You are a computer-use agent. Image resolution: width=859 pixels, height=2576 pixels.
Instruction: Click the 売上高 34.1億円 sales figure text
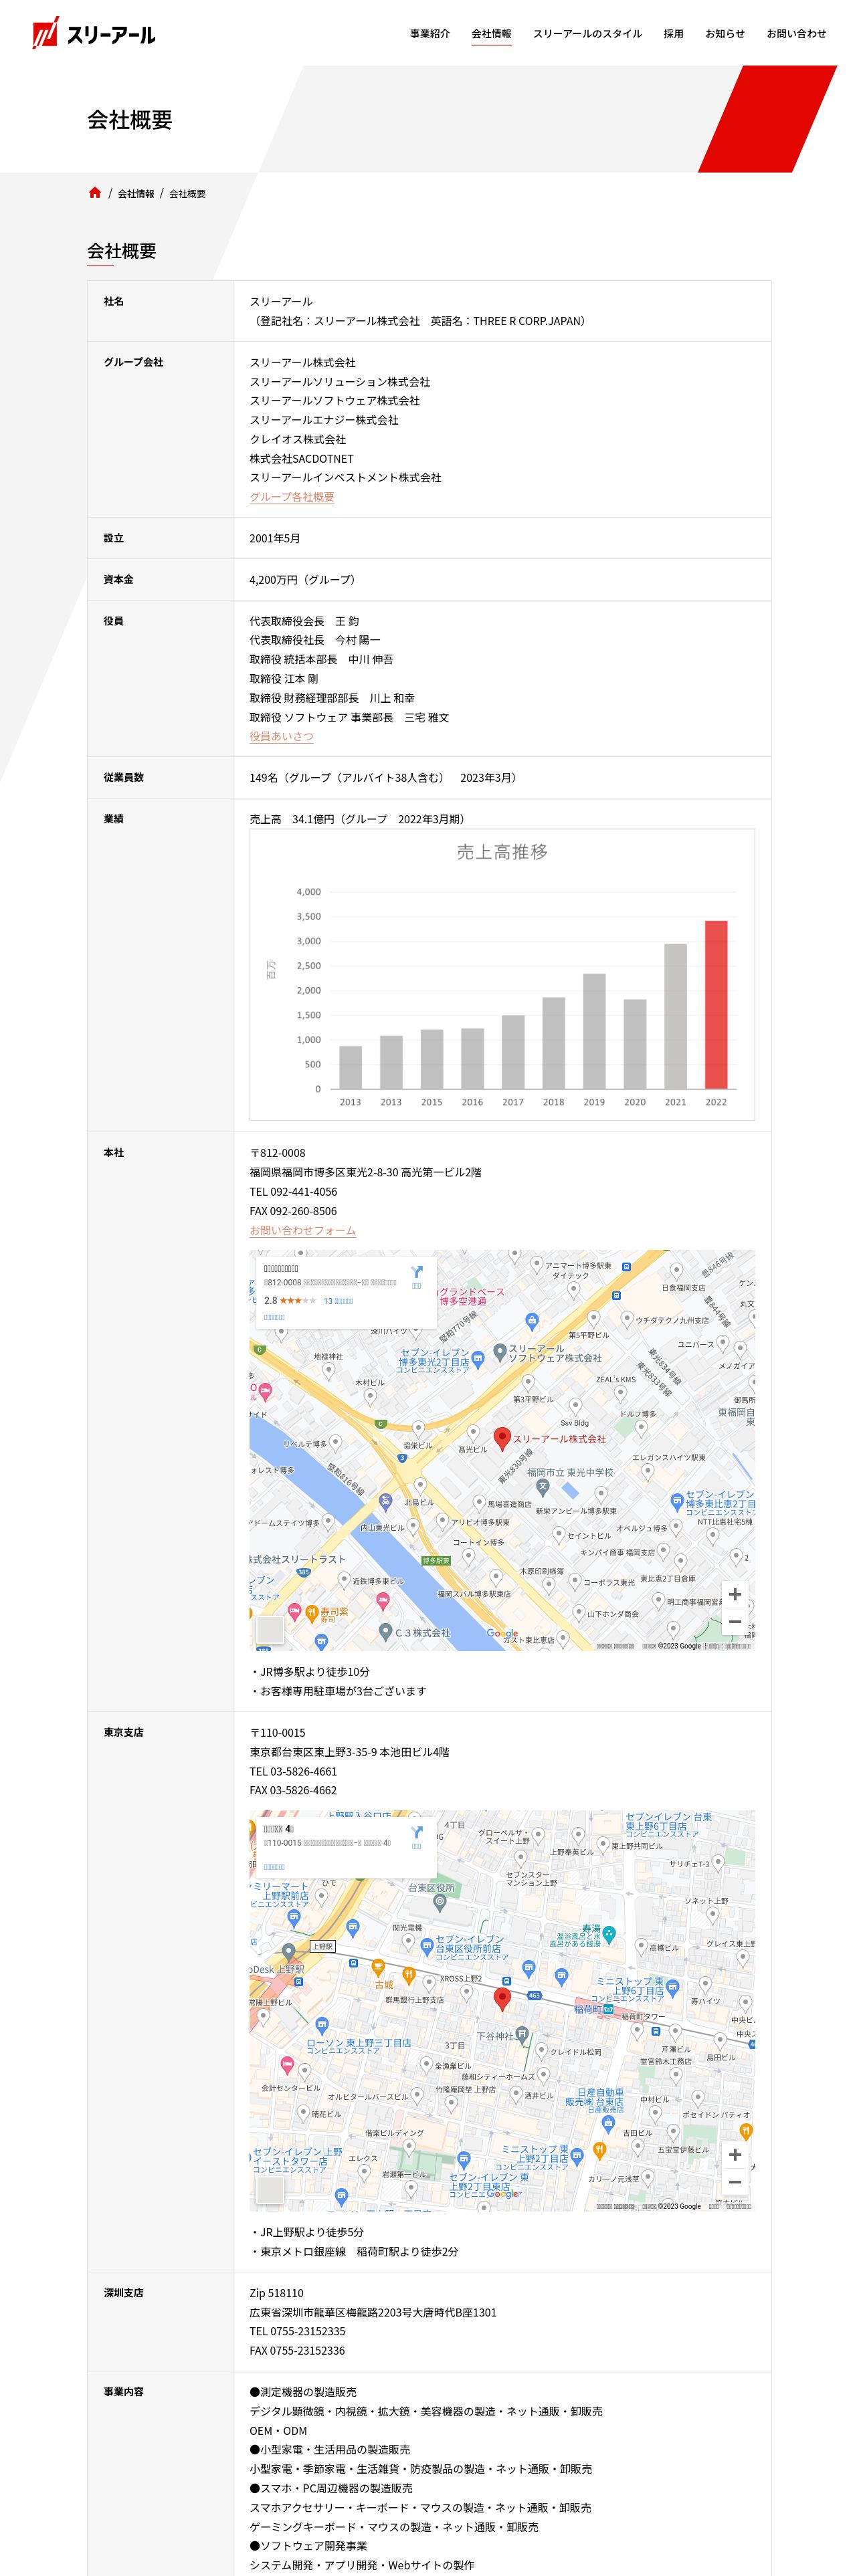(357, 819)
